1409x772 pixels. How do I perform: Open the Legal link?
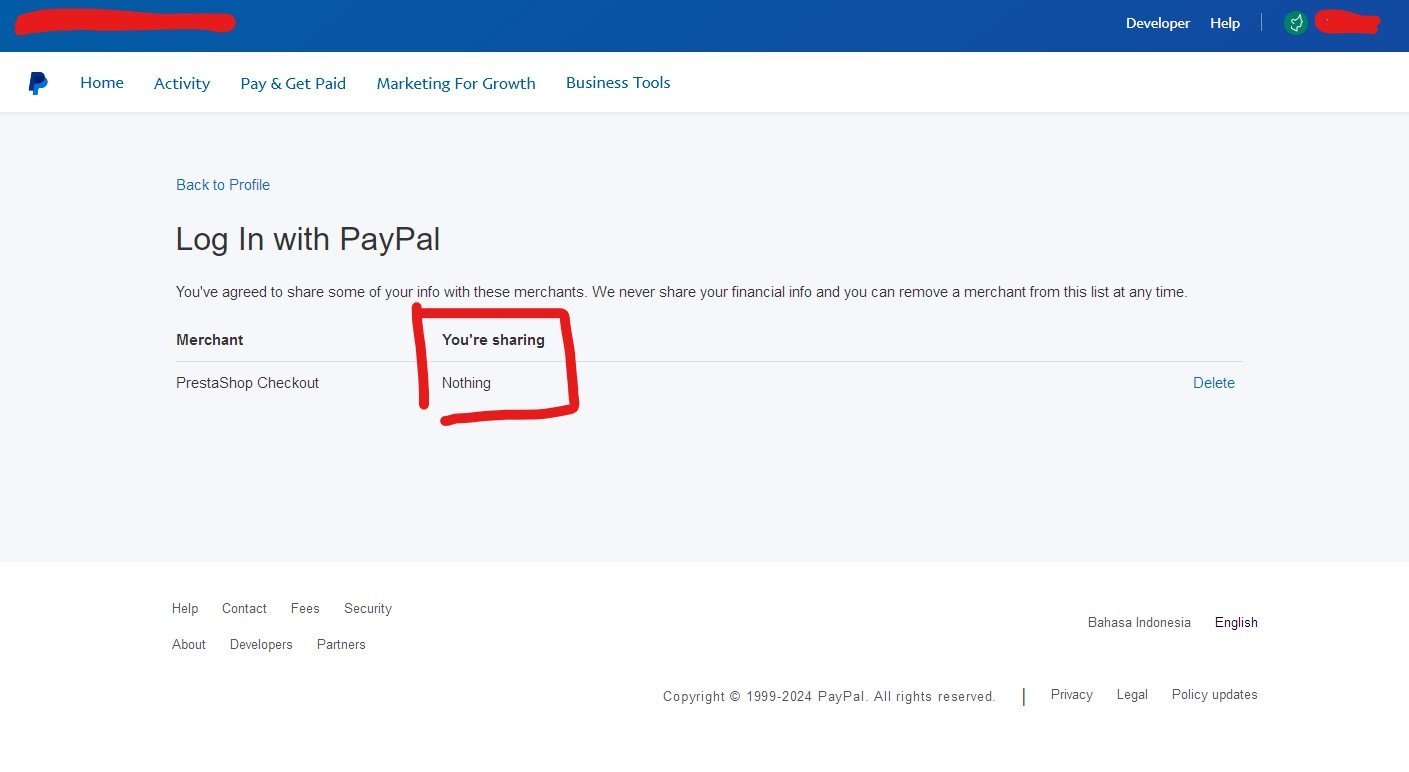(x=1132, y=695)
